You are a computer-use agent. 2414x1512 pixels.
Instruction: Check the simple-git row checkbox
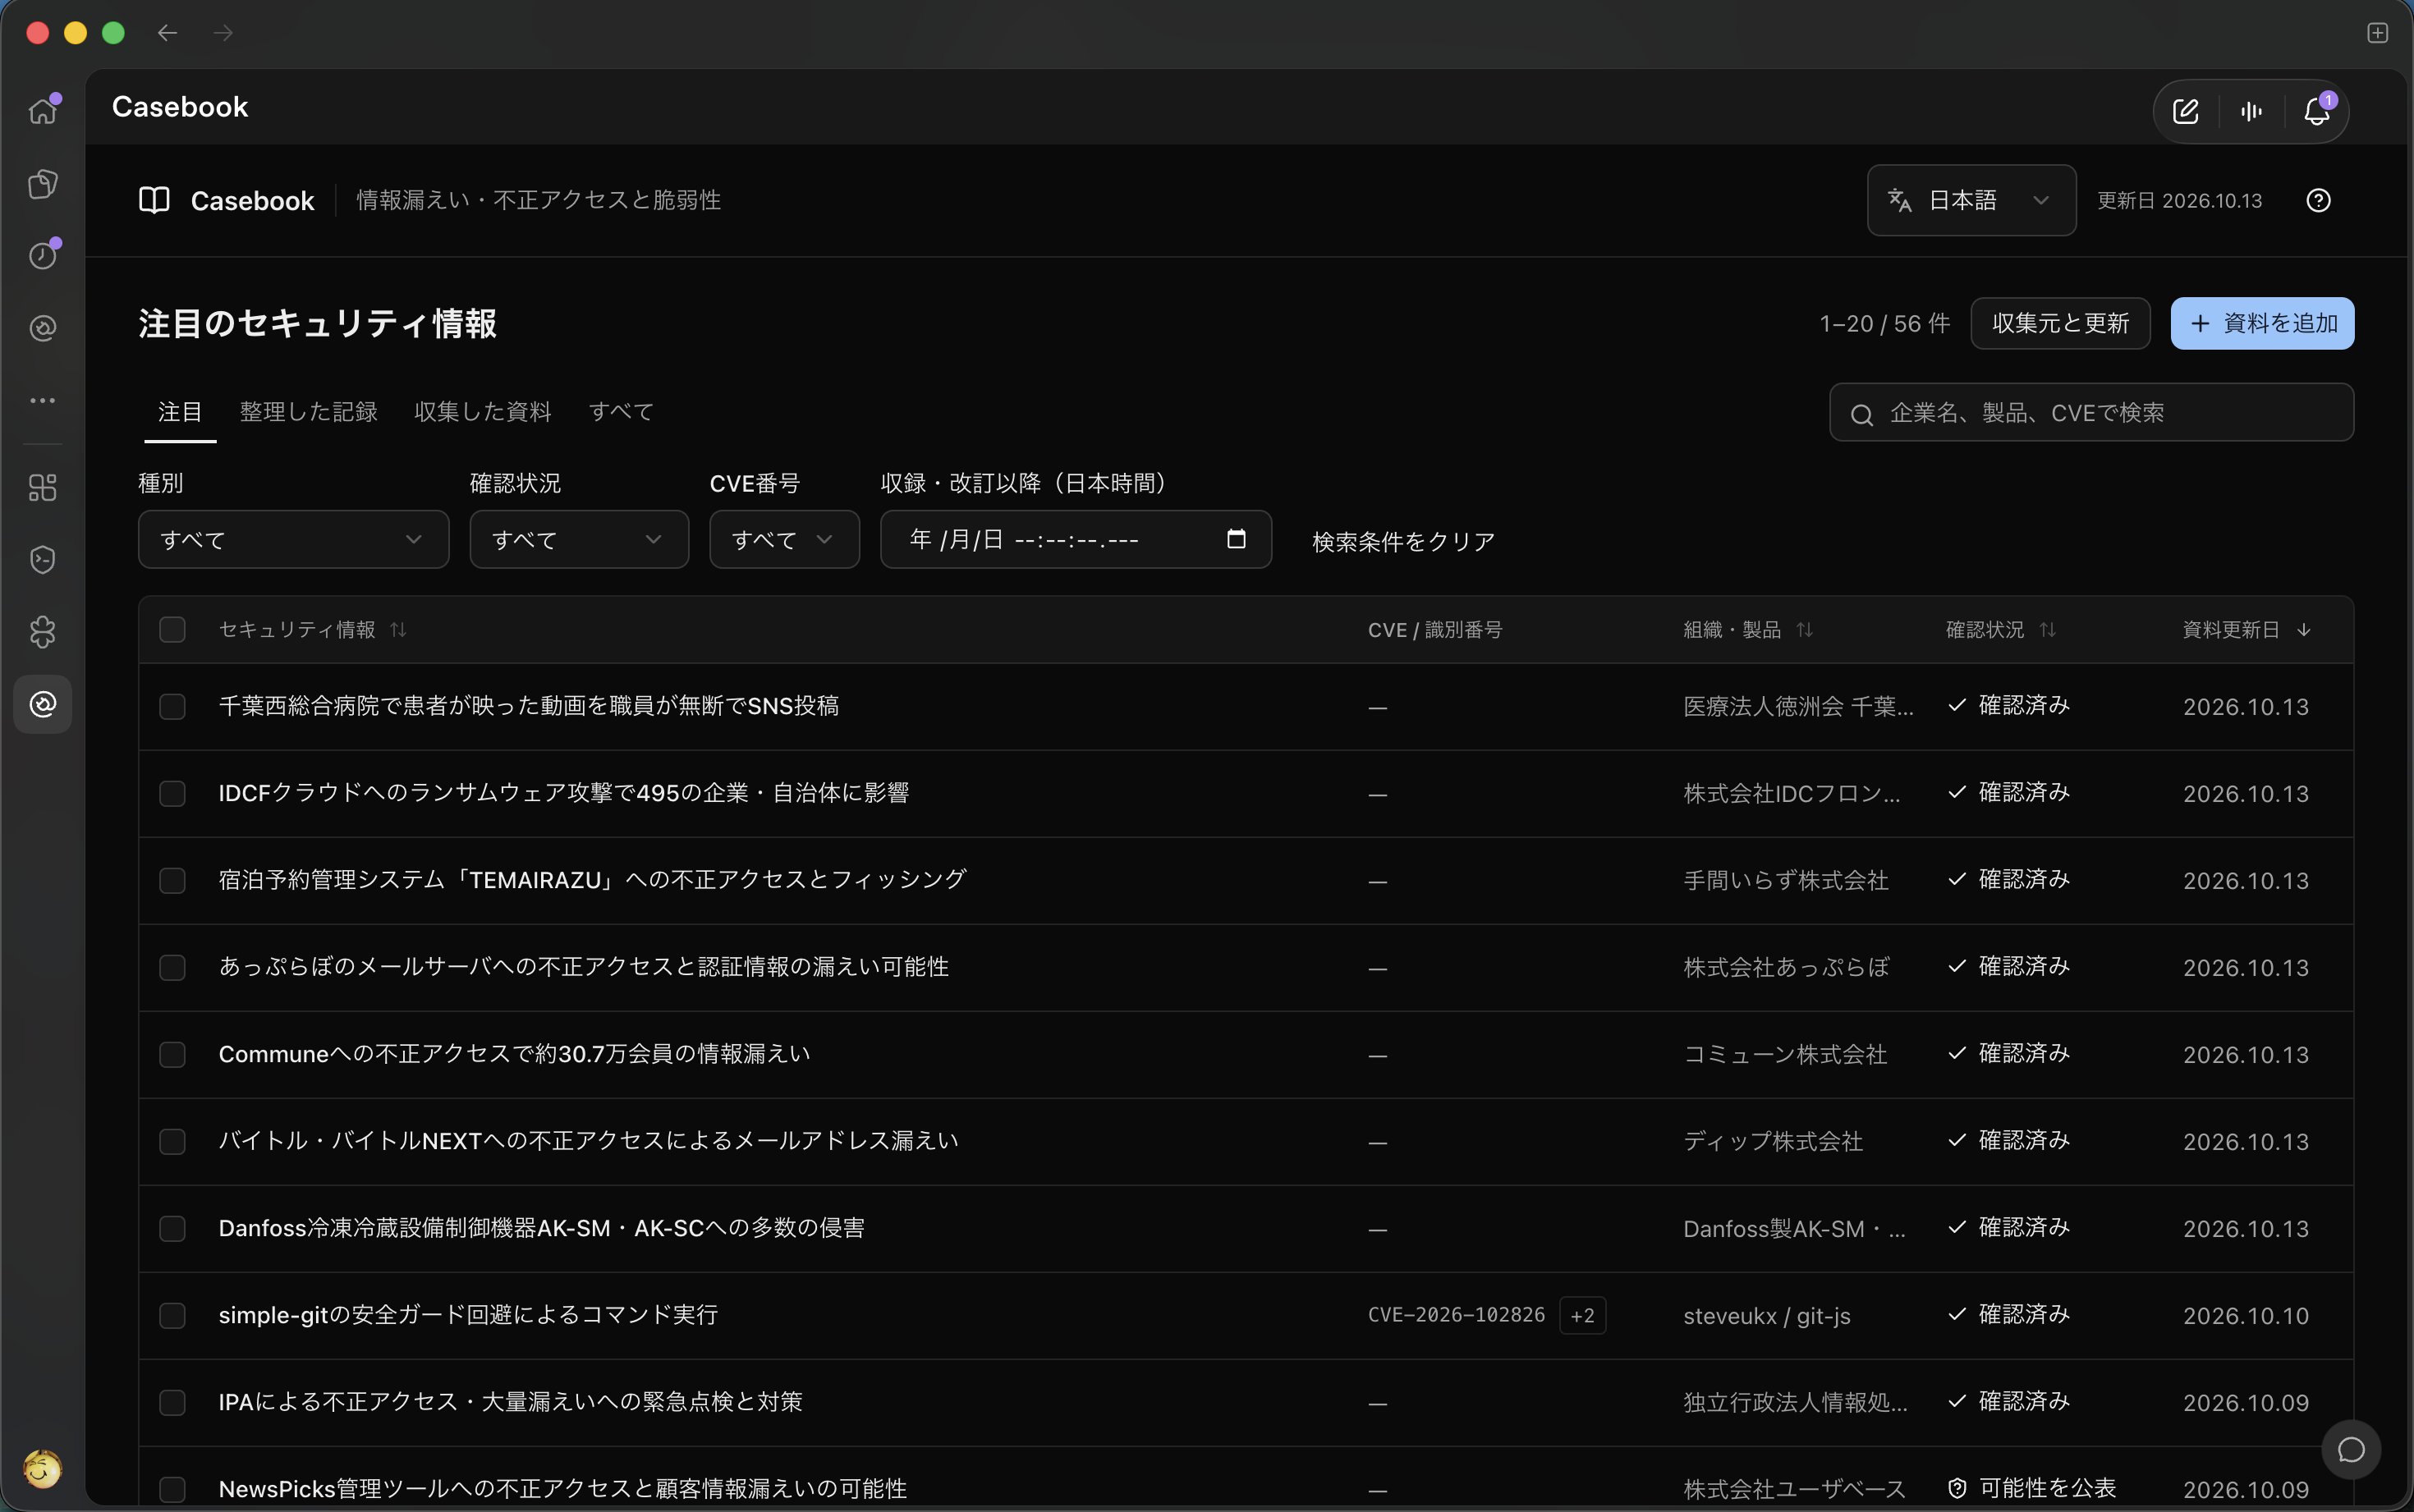[172, 1315]
